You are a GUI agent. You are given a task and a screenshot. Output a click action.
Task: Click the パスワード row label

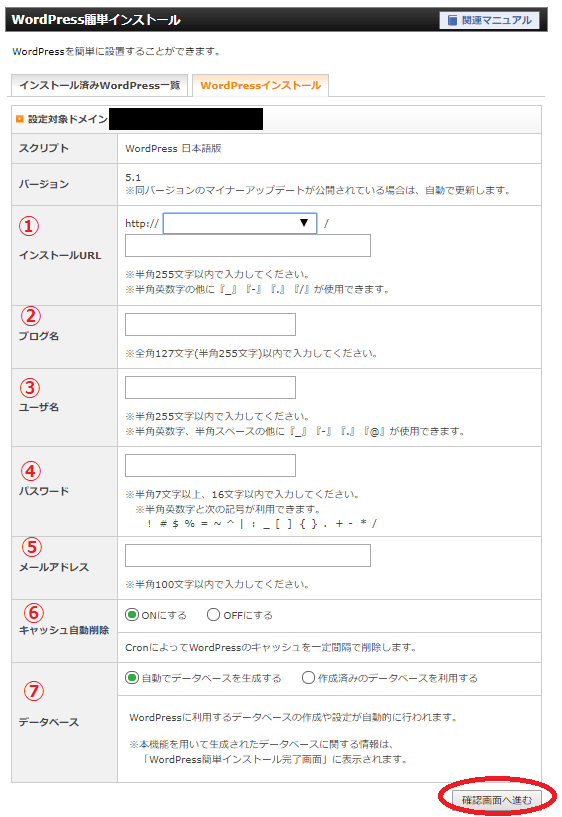pyautogui.click(x=44, y=491)
